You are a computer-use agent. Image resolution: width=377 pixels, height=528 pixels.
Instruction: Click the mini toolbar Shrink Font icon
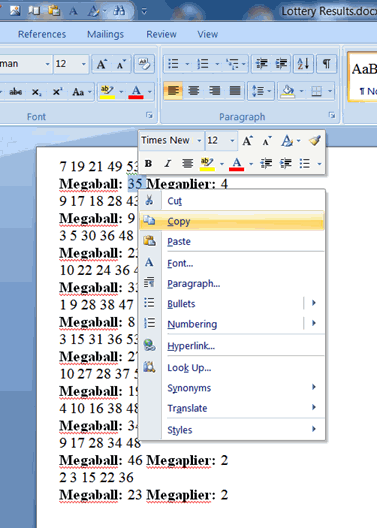click(x=266, y=140)
